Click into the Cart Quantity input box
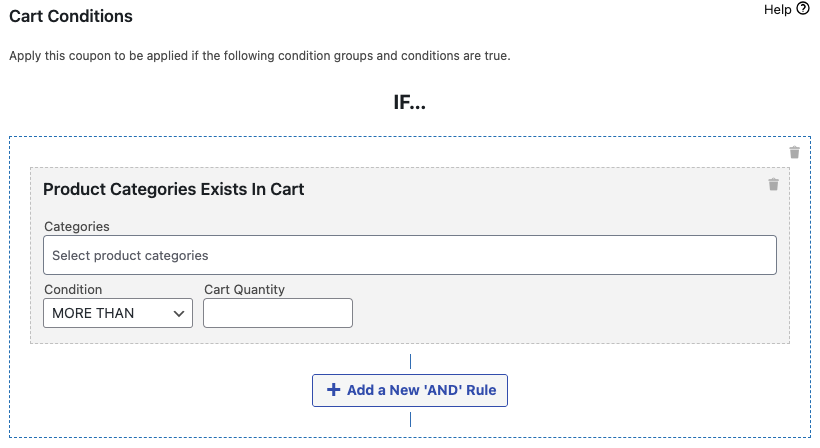Image resolution: width=820 pixels, height=448 pixels. click(278, 313)
